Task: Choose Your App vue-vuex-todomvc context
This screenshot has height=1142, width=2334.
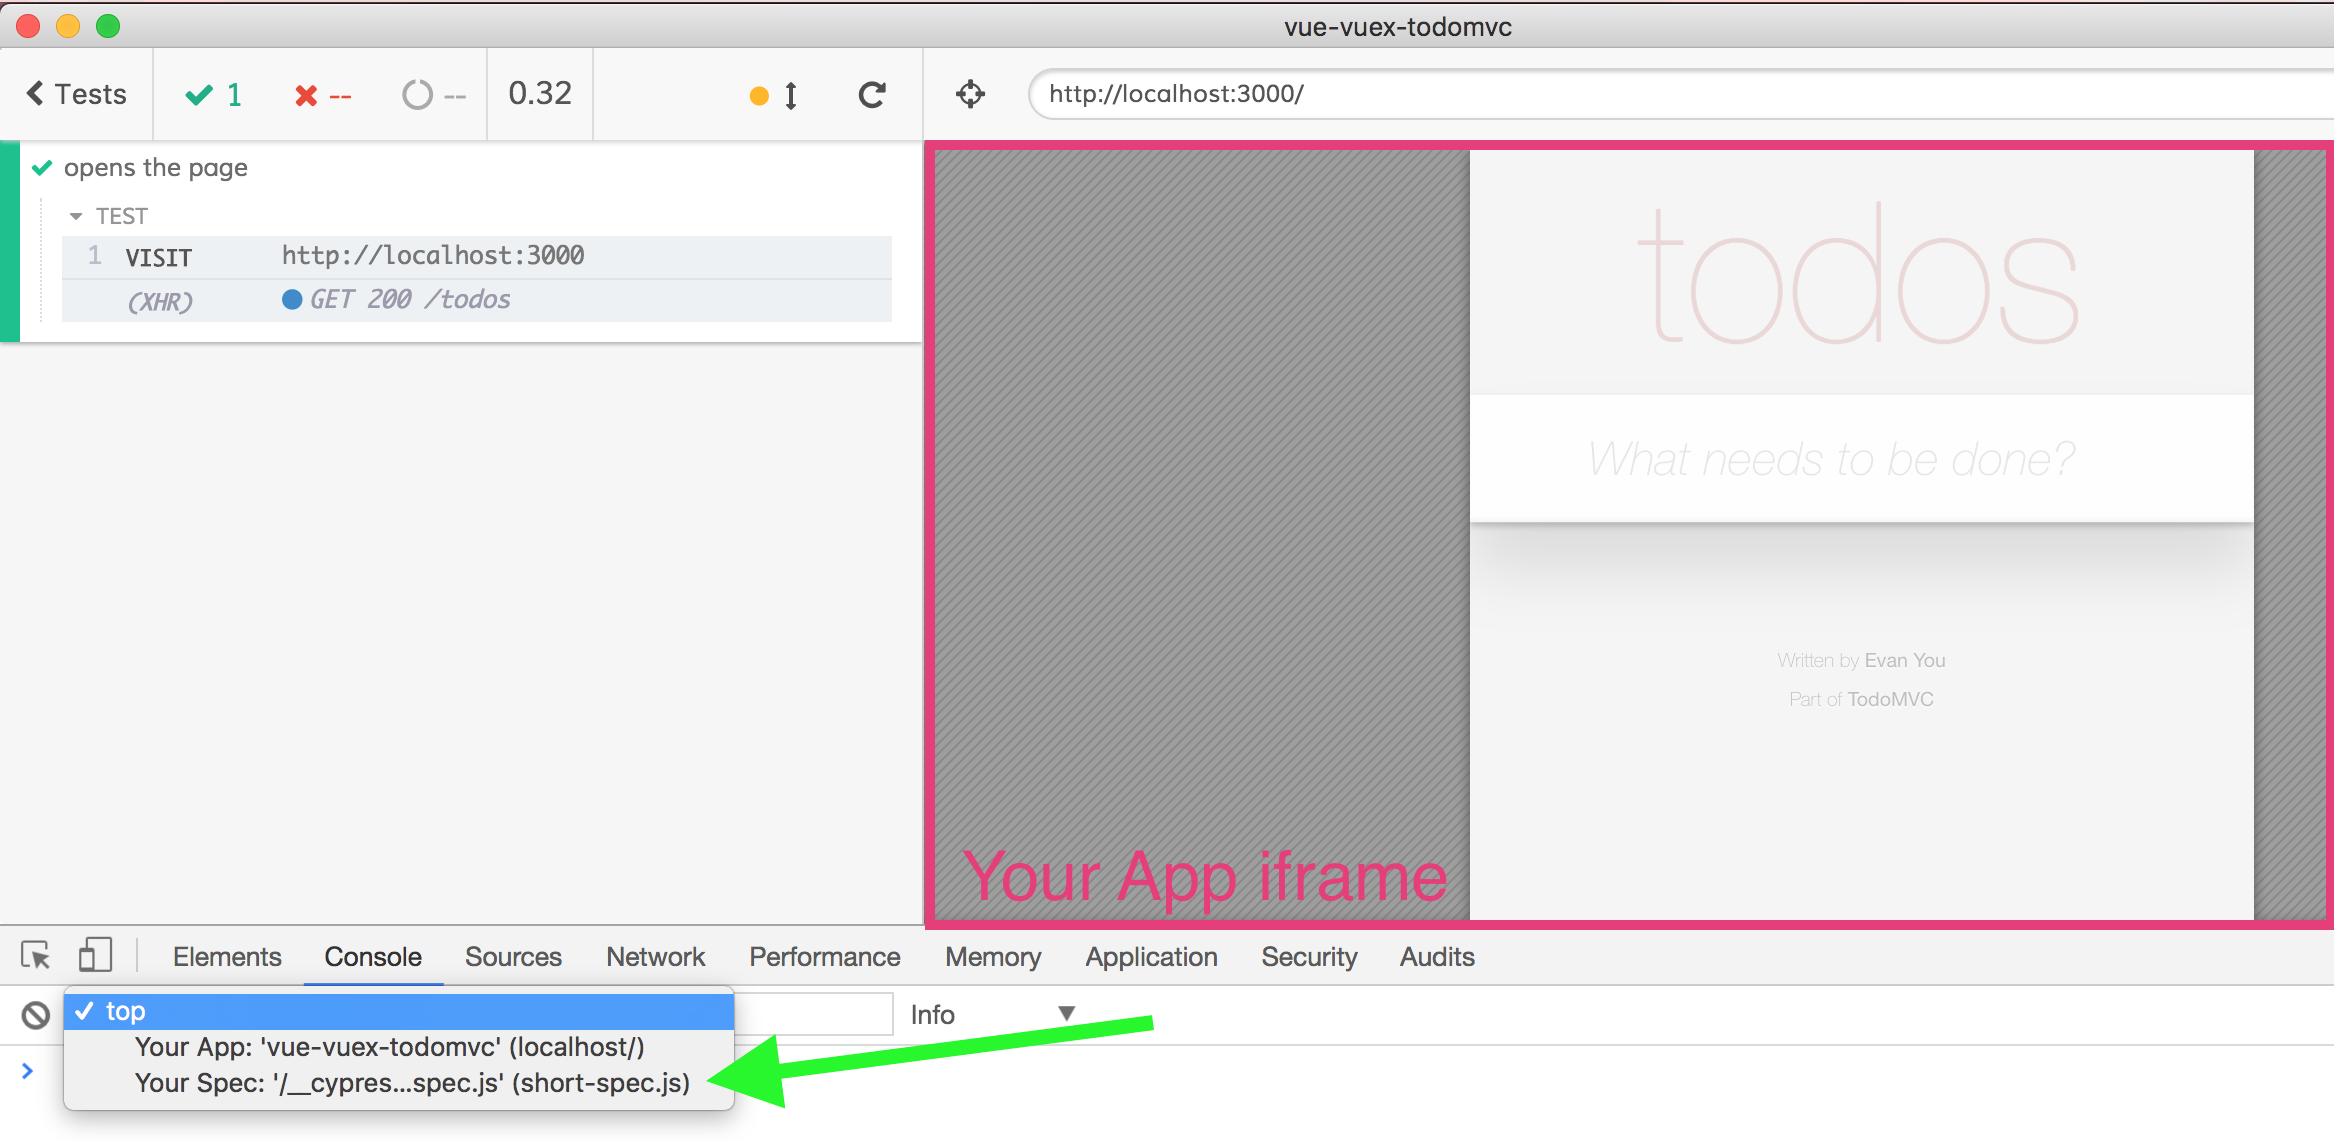Action: [x=390, y=1047]
